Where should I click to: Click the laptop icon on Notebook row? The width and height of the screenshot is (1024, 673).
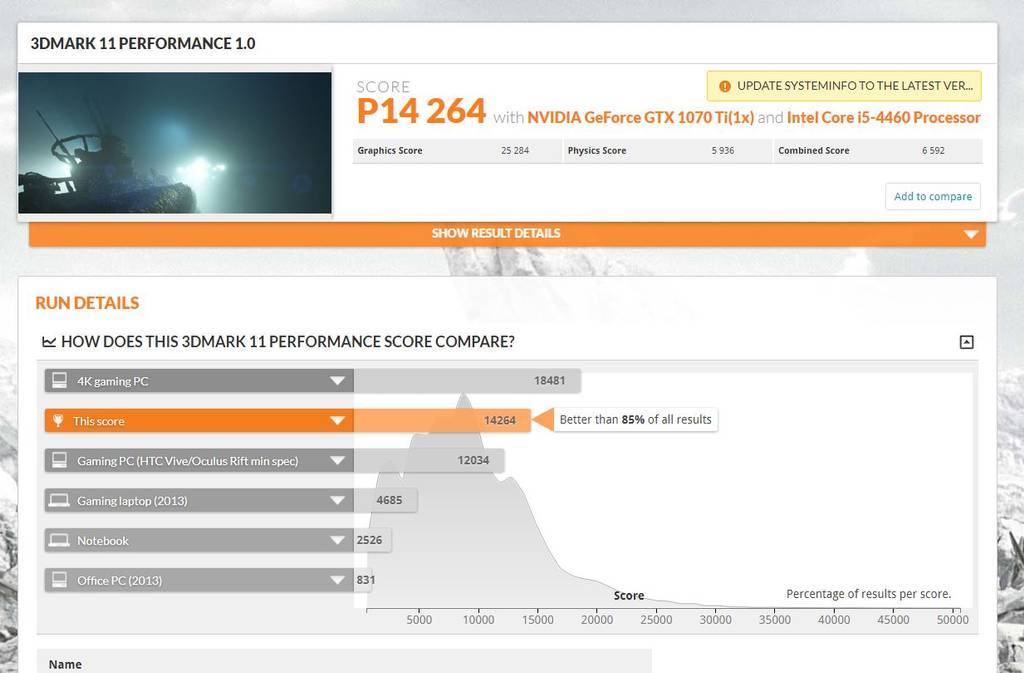click(59, 540)
